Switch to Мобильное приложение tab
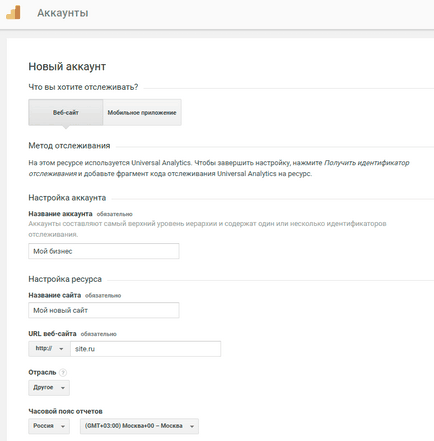 (142, 112)
